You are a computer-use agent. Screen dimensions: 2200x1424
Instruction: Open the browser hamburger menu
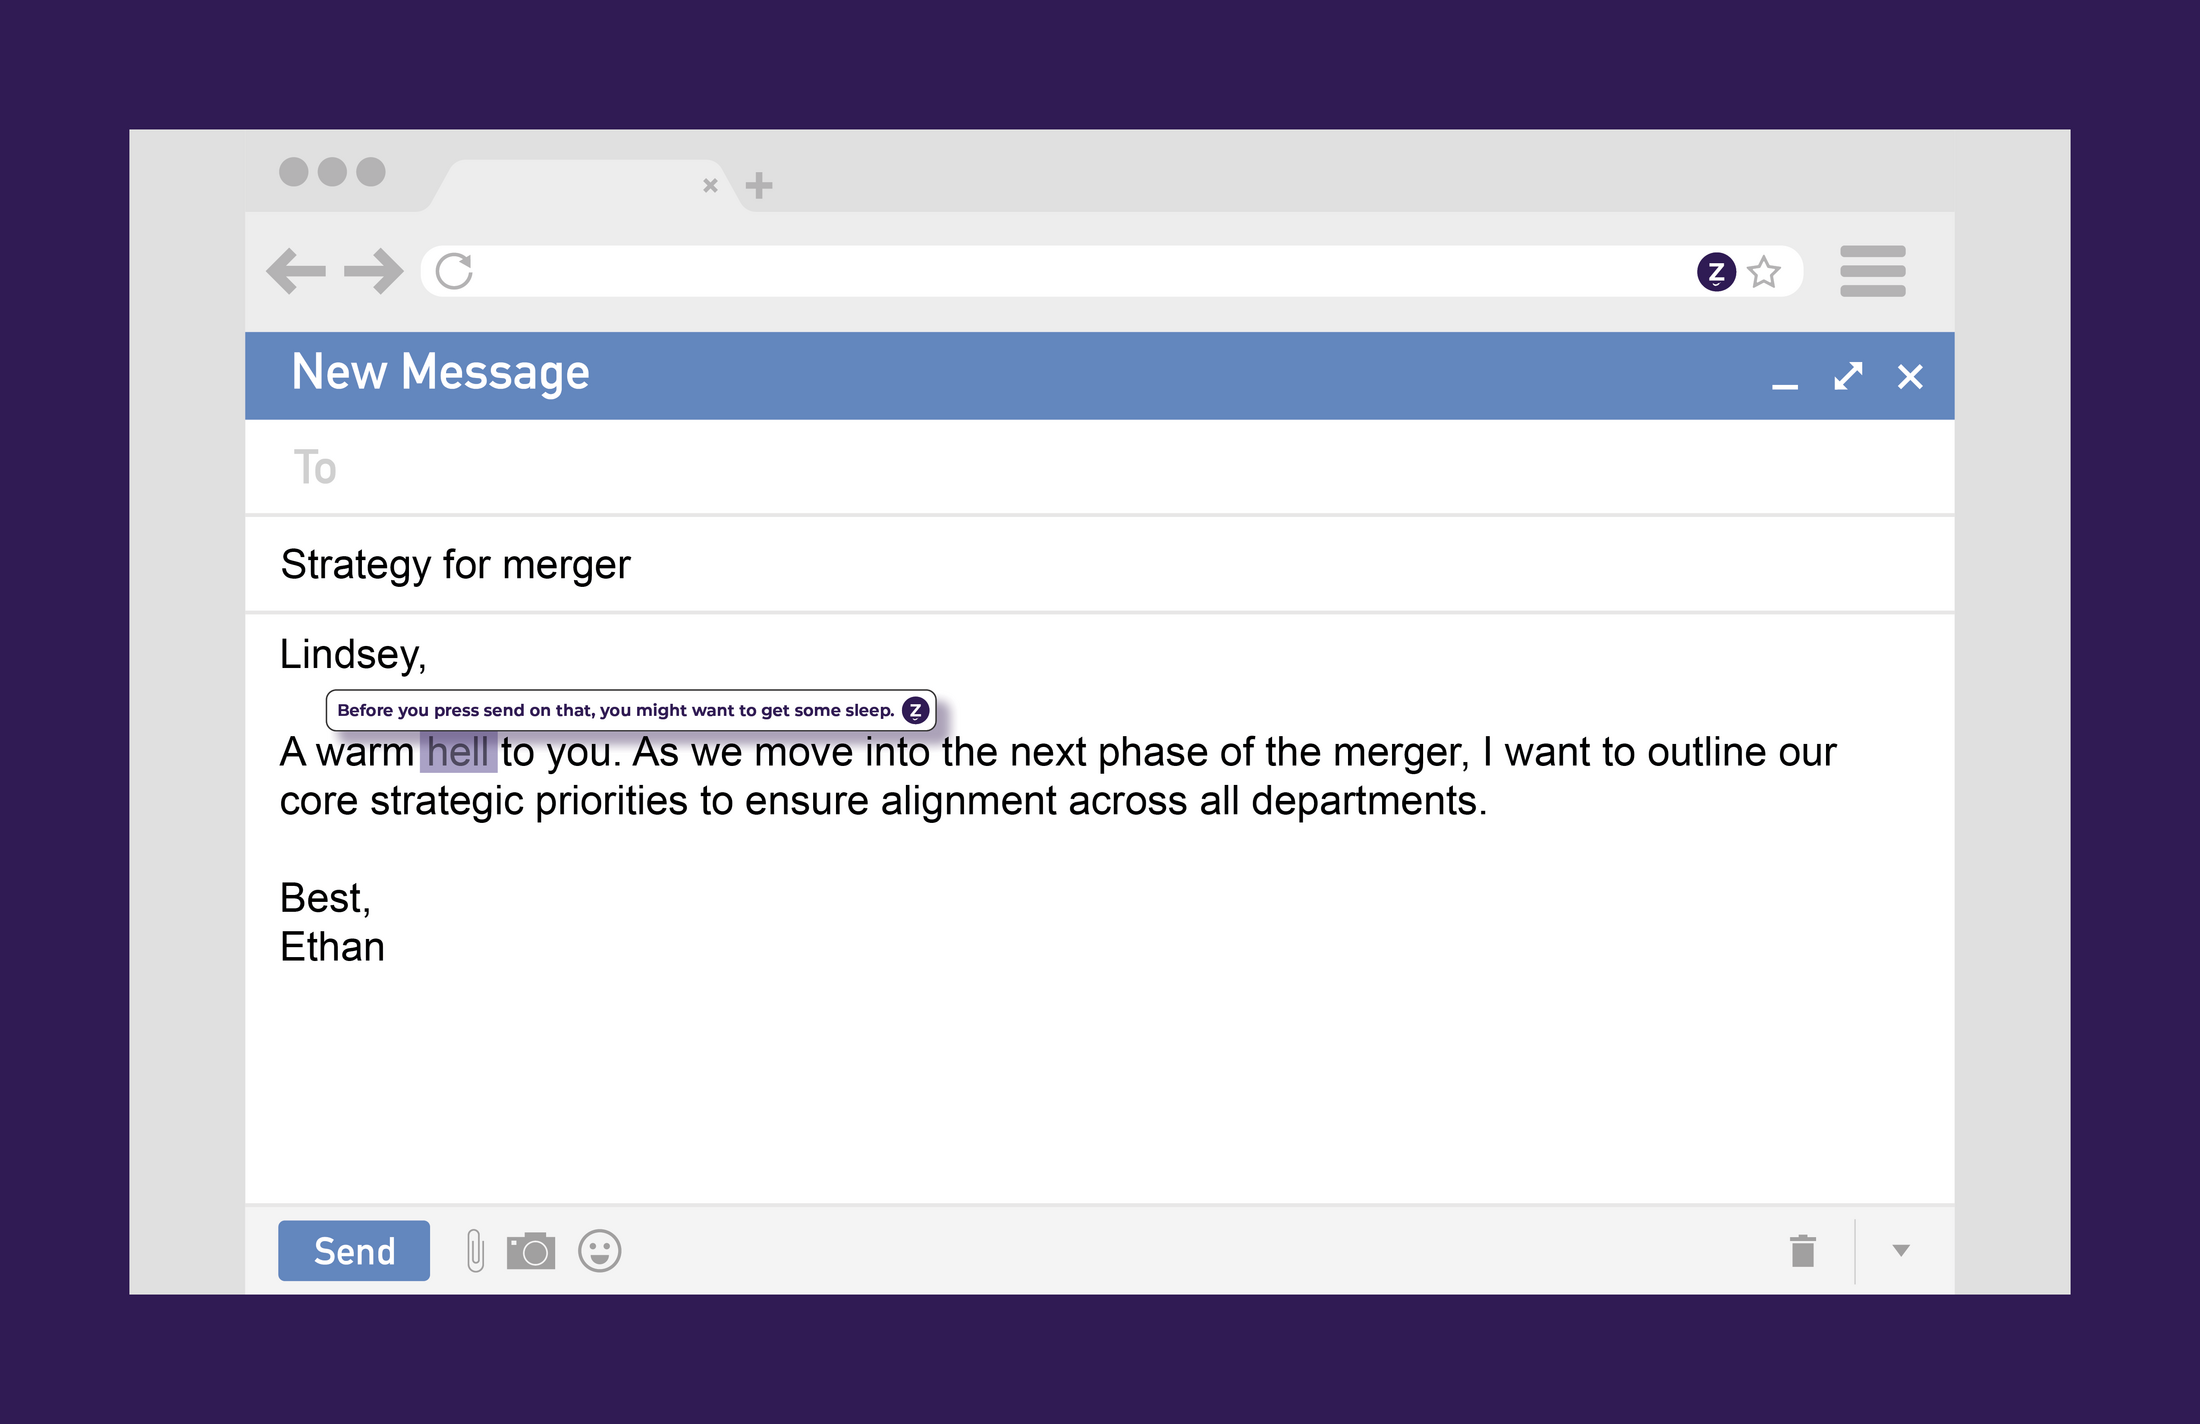pos(1872,271)
